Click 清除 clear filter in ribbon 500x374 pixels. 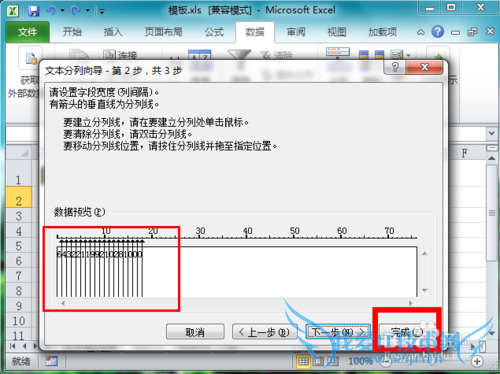[277, 55]
